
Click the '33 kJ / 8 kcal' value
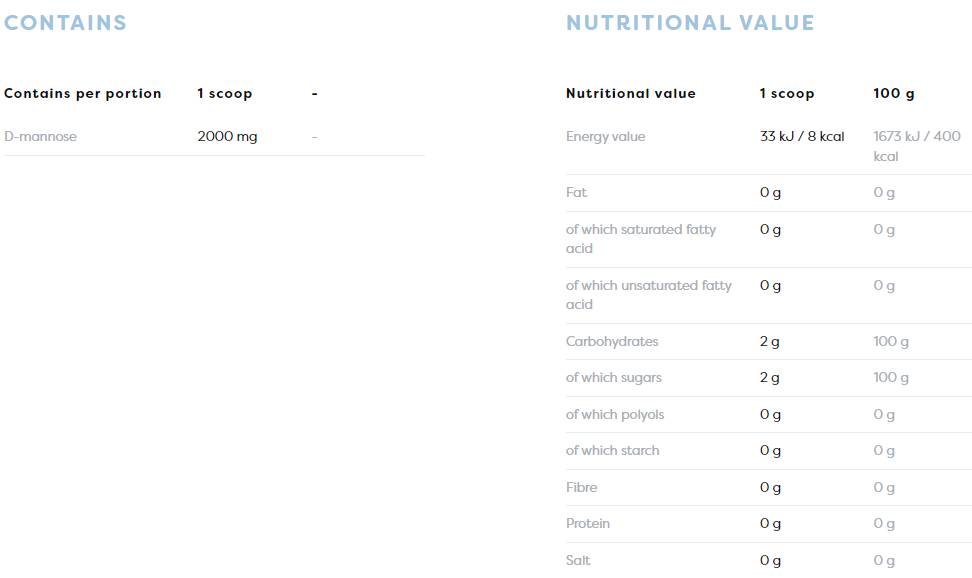pyautogui.click(x=801, y=136)
